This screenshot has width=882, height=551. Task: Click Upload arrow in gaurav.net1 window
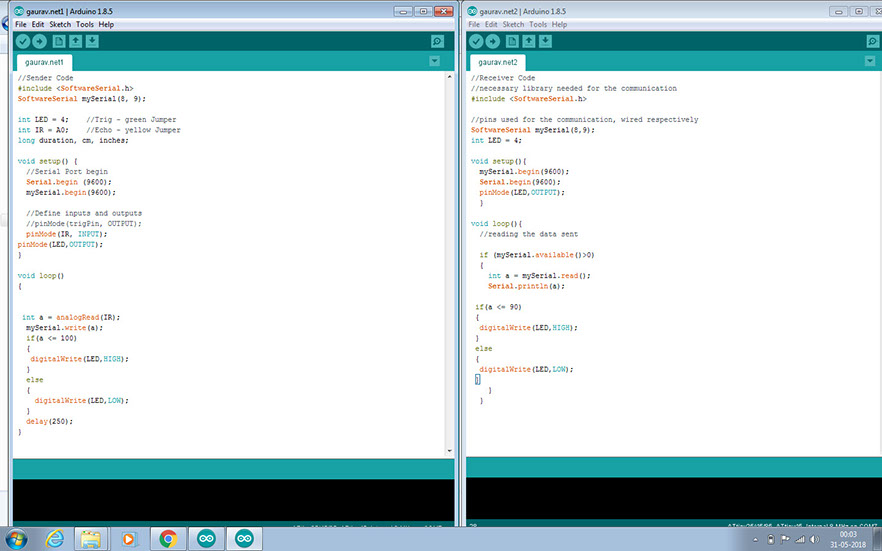tap(39, 41)
